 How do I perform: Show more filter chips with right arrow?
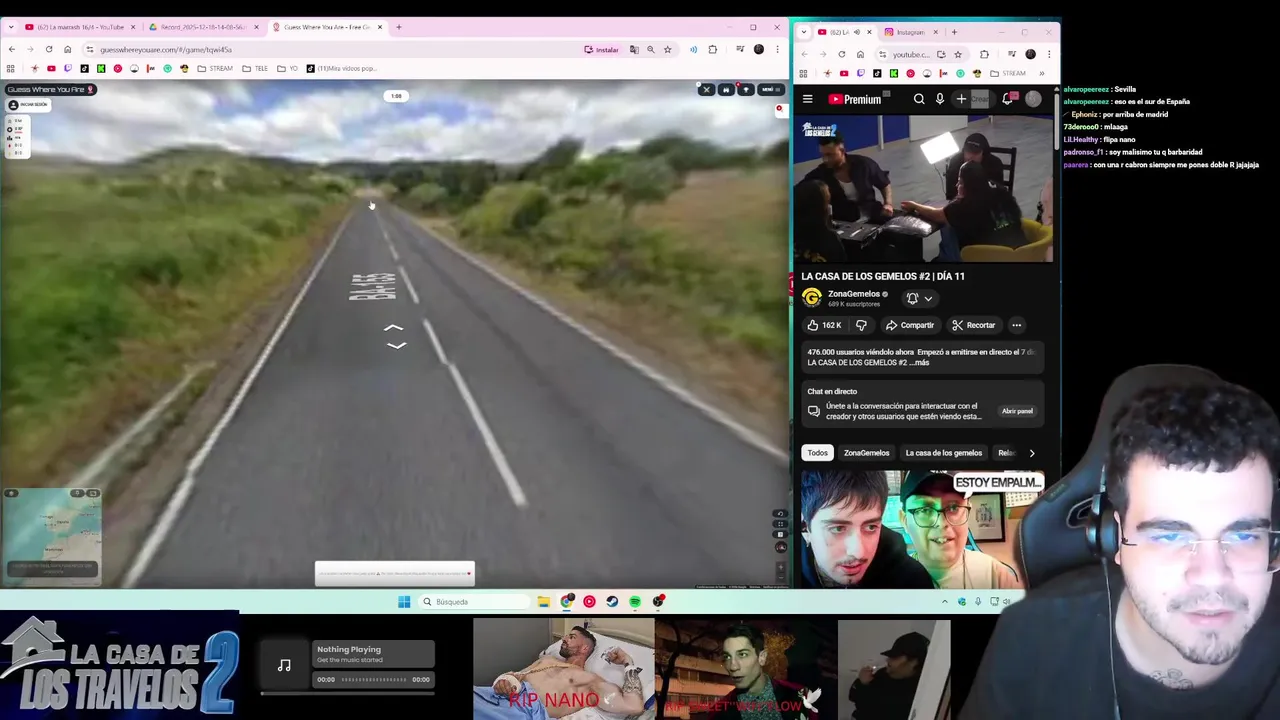[1032, 453]
